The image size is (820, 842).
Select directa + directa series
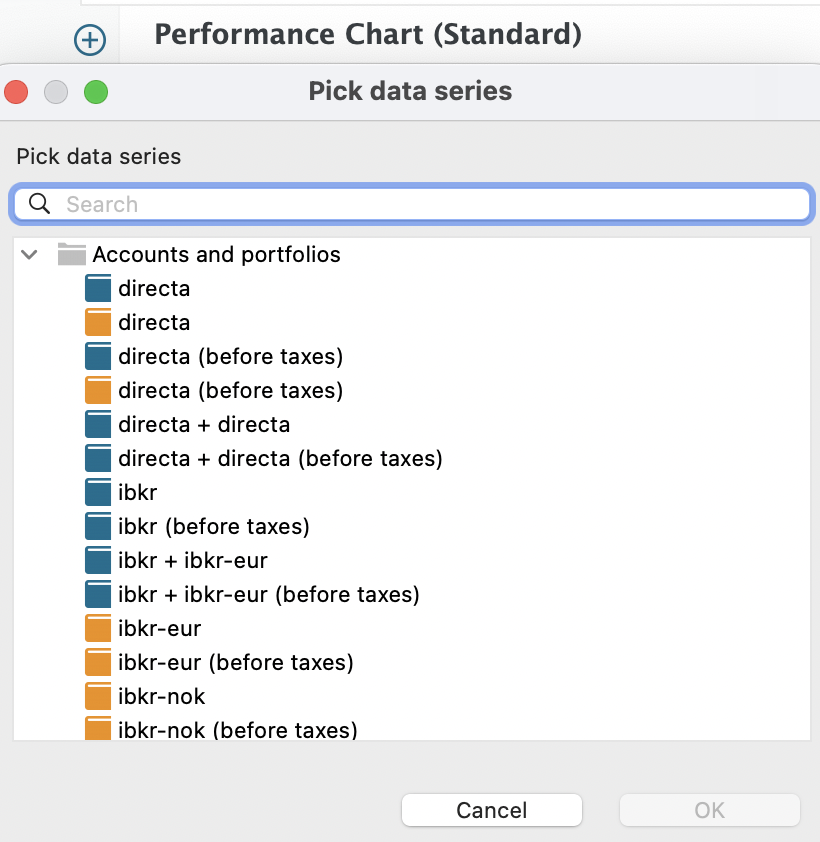click(204, 425)
